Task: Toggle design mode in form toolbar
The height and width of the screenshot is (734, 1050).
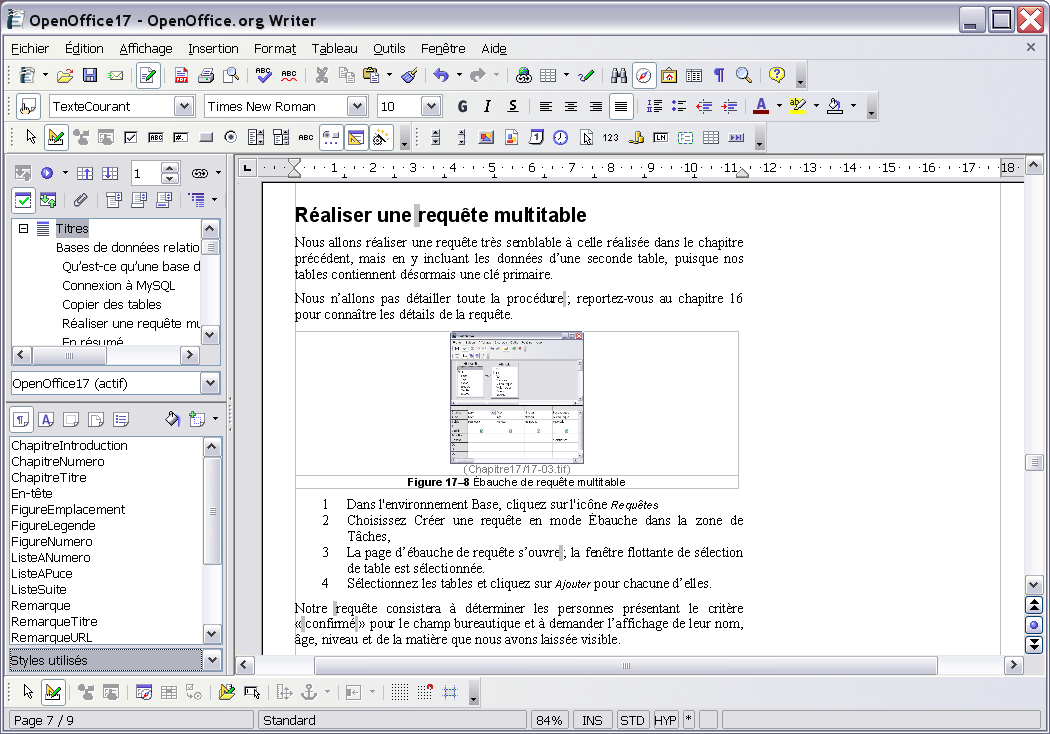Action: click(x=56, y=138)
